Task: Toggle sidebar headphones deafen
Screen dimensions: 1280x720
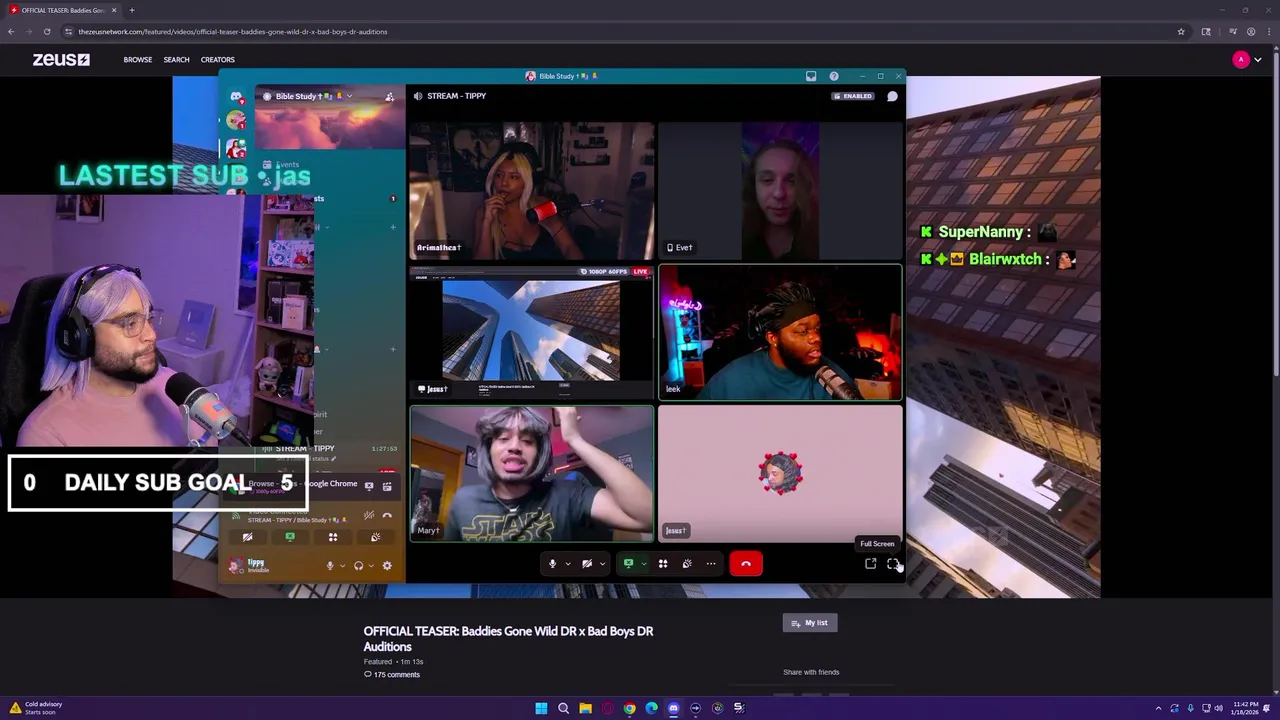Action: pos(359,566)
